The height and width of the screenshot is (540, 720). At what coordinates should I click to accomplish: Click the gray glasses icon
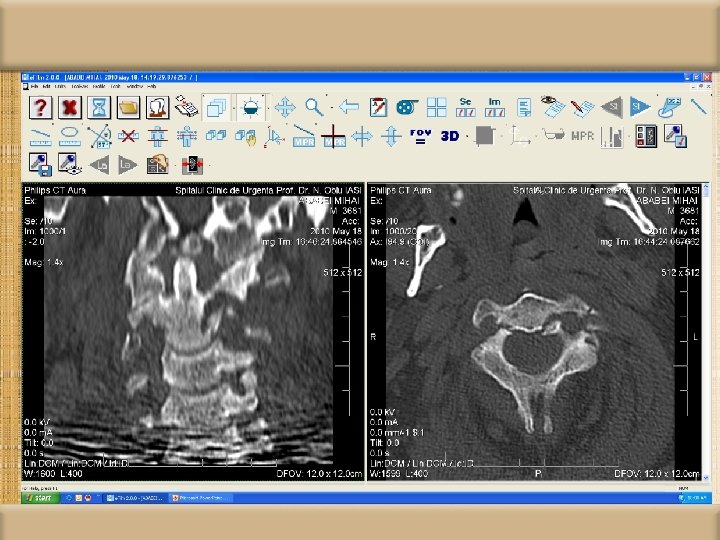point(554,135)
